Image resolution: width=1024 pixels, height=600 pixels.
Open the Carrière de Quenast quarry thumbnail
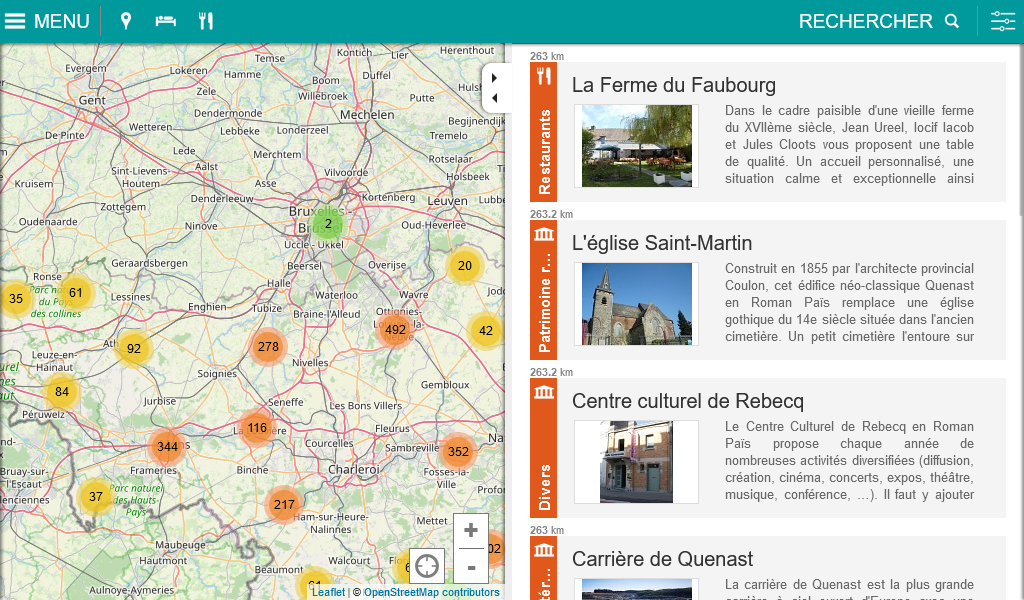[637, 589]
